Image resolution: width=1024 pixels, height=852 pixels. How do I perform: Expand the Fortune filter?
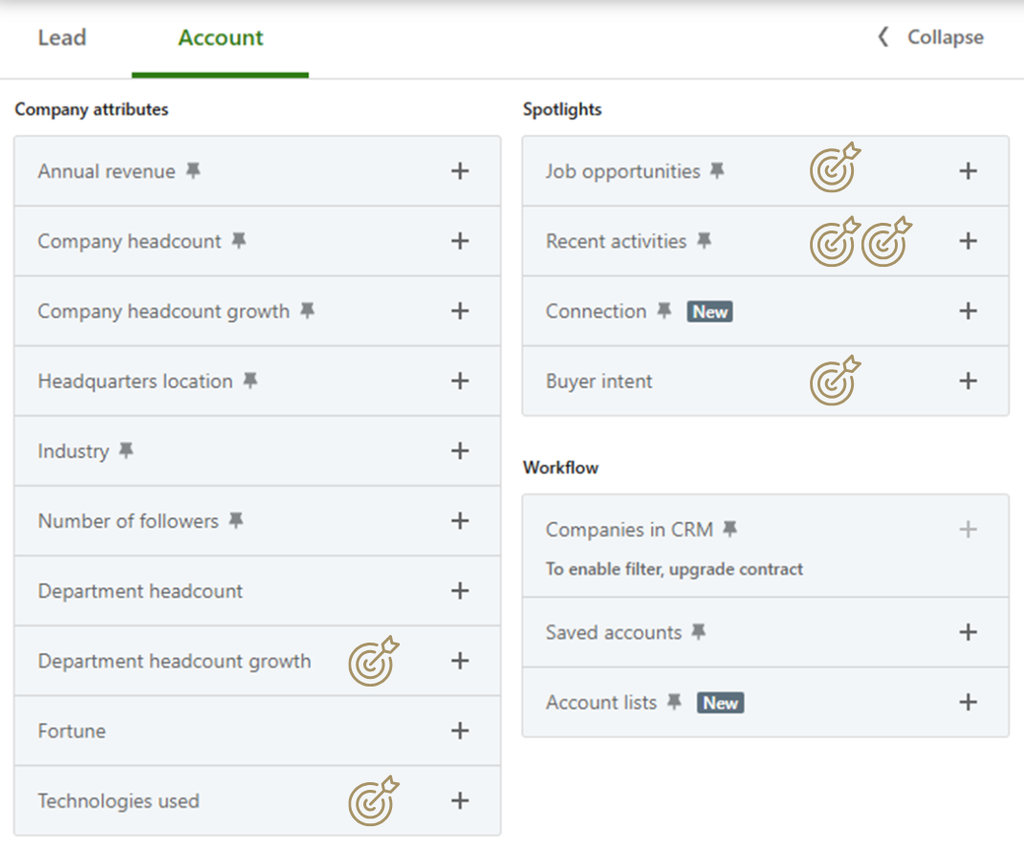click(x=460, y=731)
